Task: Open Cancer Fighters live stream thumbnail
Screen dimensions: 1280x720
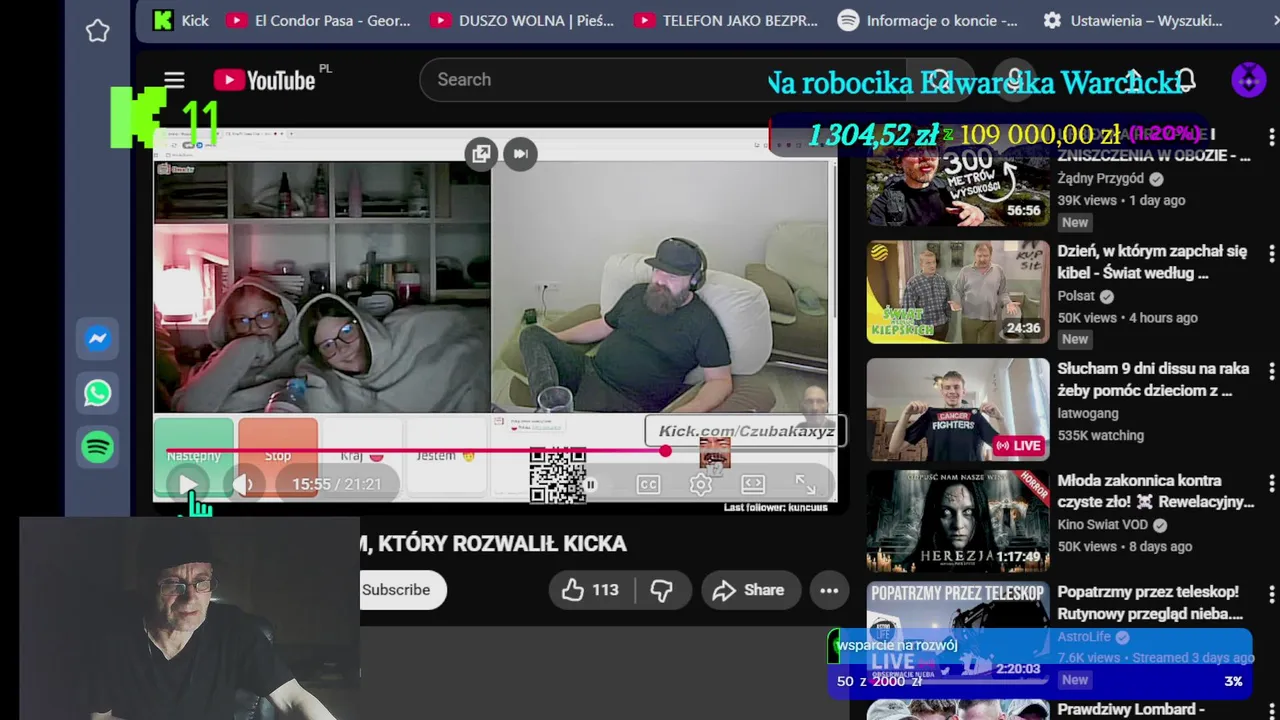Action: click(x=958, y=410)
